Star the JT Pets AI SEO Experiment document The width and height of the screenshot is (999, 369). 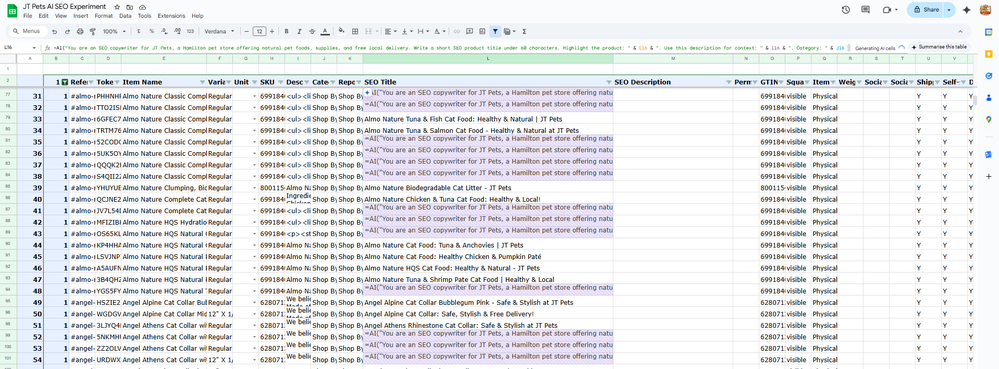point(117,6)
